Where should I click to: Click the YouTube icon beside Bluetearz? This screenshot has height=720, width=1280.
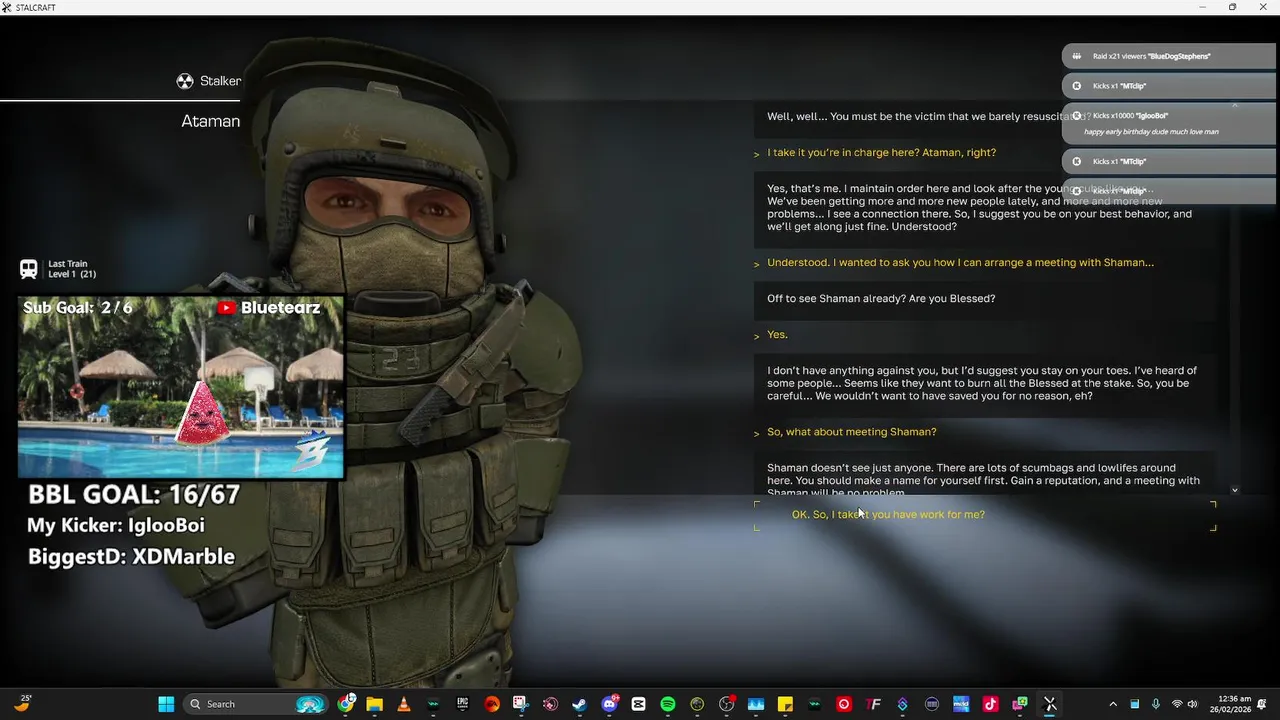(227, 308)
